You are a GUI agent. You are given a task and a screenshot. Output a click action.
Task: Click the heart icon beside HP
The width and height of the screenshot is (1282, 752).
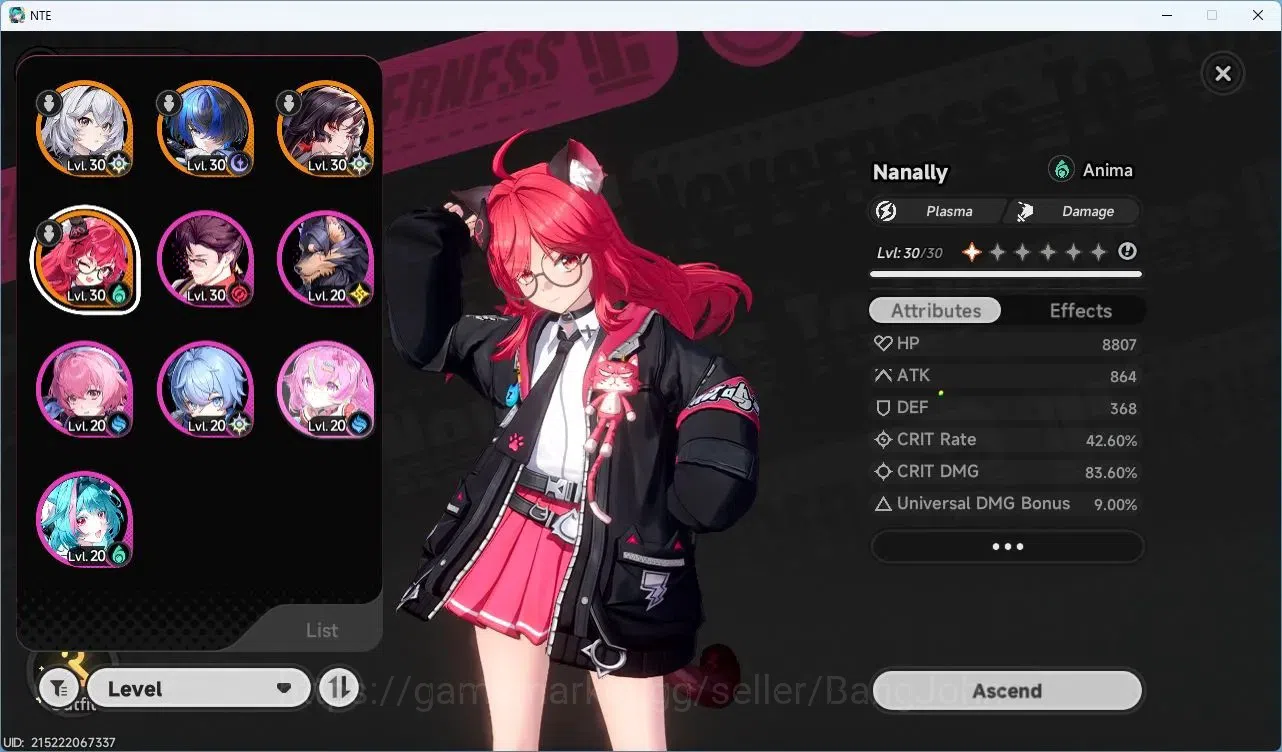pos(883,343)
